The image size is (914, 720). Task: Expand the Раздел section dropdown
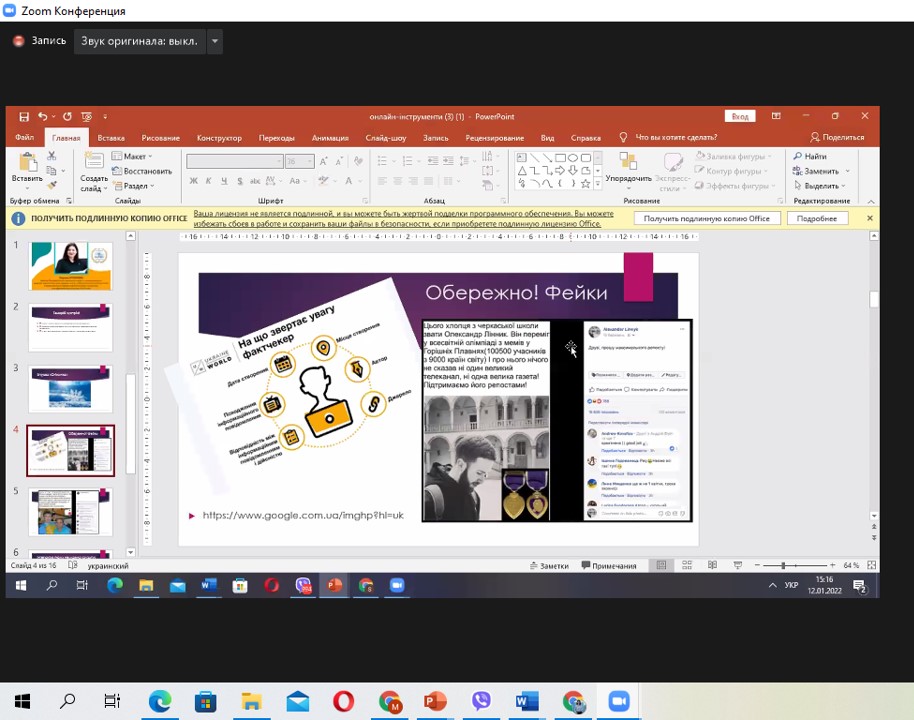137,185
